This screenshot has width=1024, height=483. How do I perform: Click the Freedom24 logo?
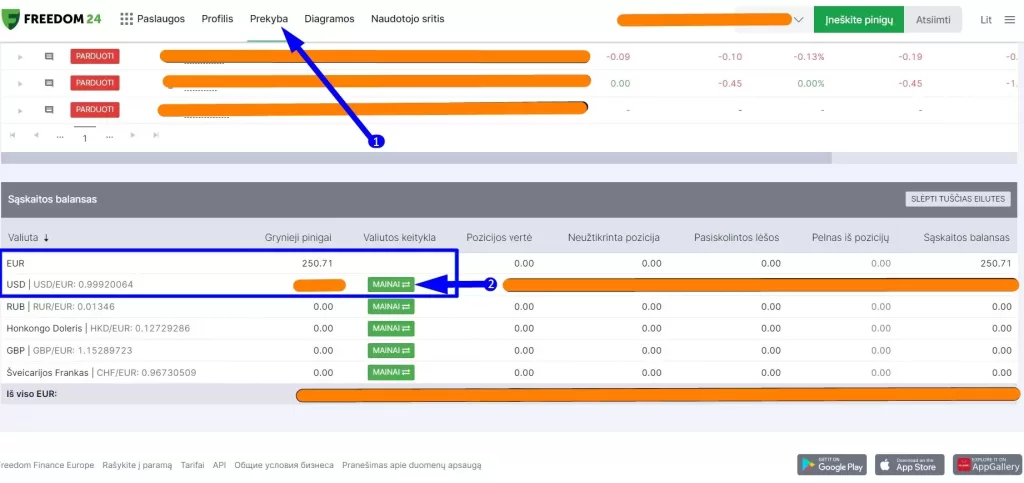(51, 19)
